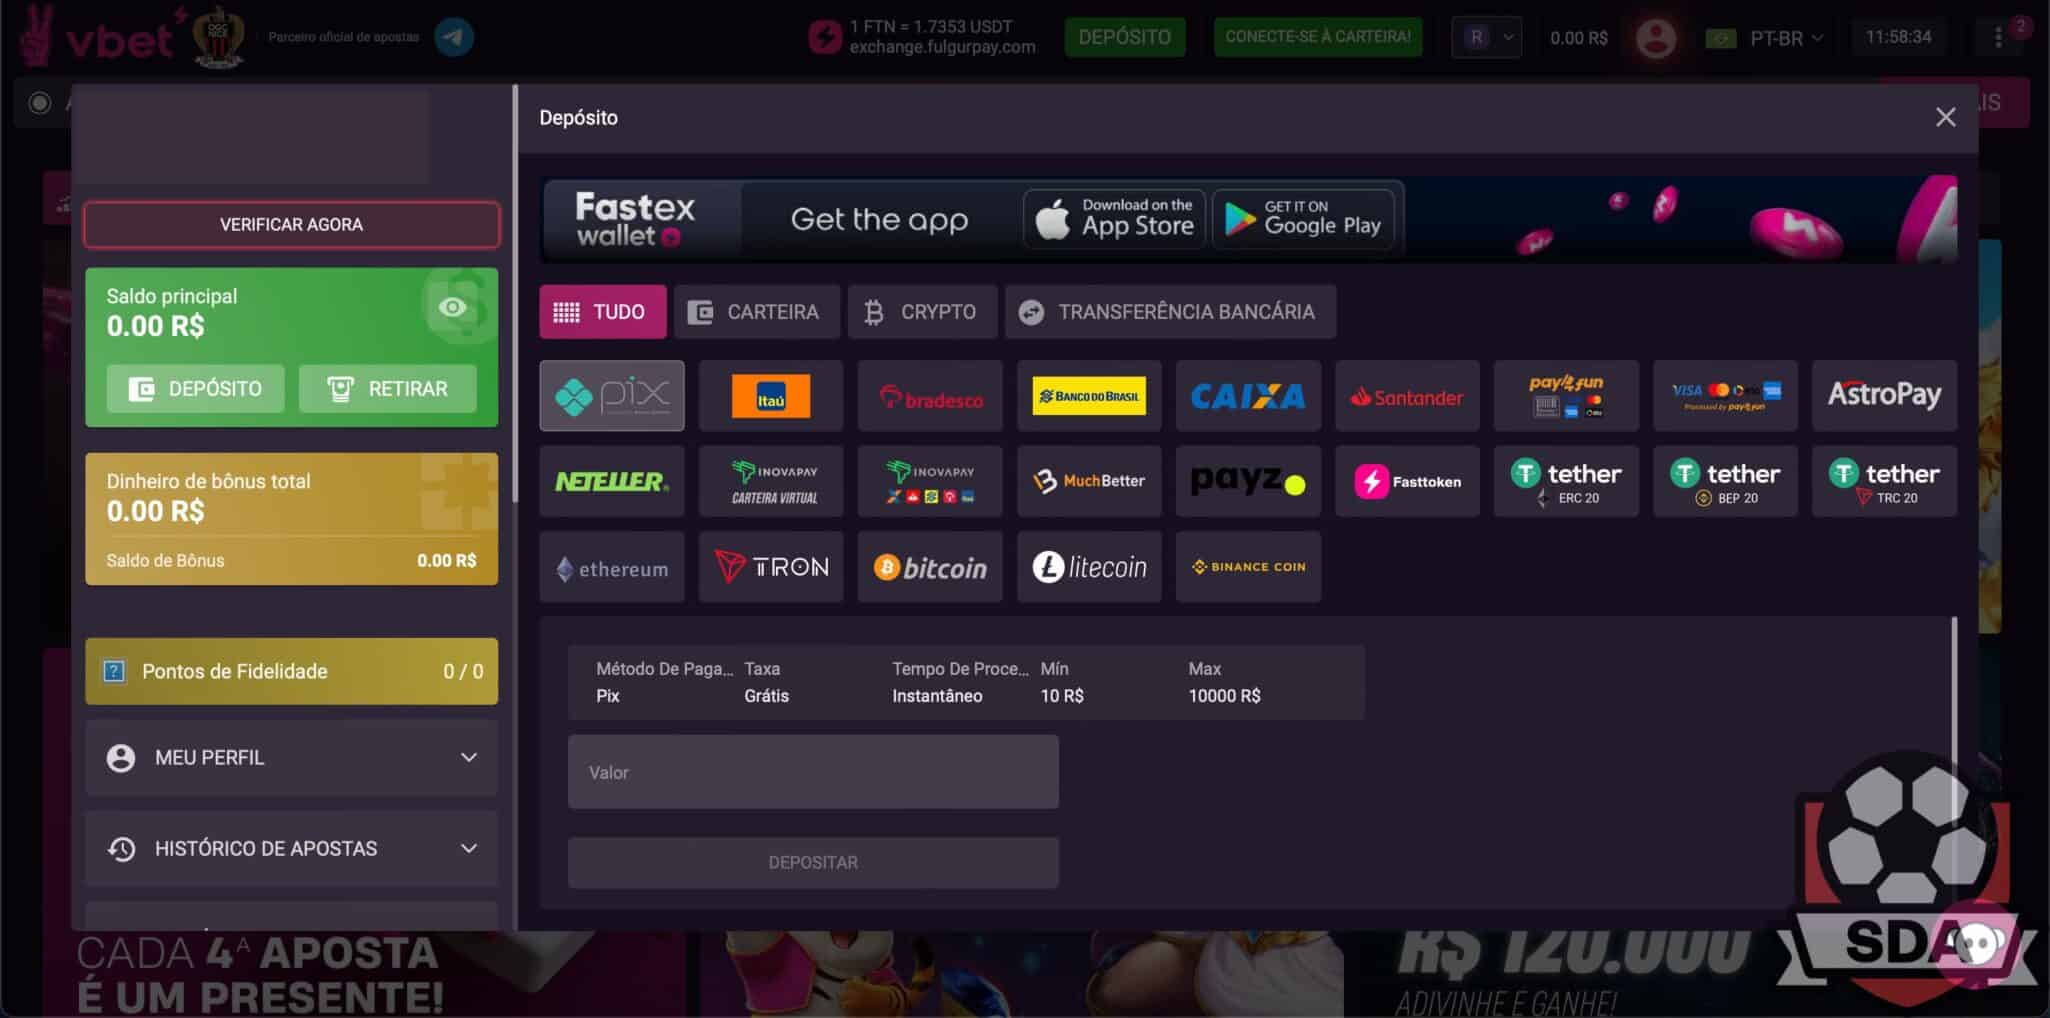The image size is (2050, 1018).
Task: Click the Pontos de Fidelidade help icon
Action: click(x=115, y=671)
